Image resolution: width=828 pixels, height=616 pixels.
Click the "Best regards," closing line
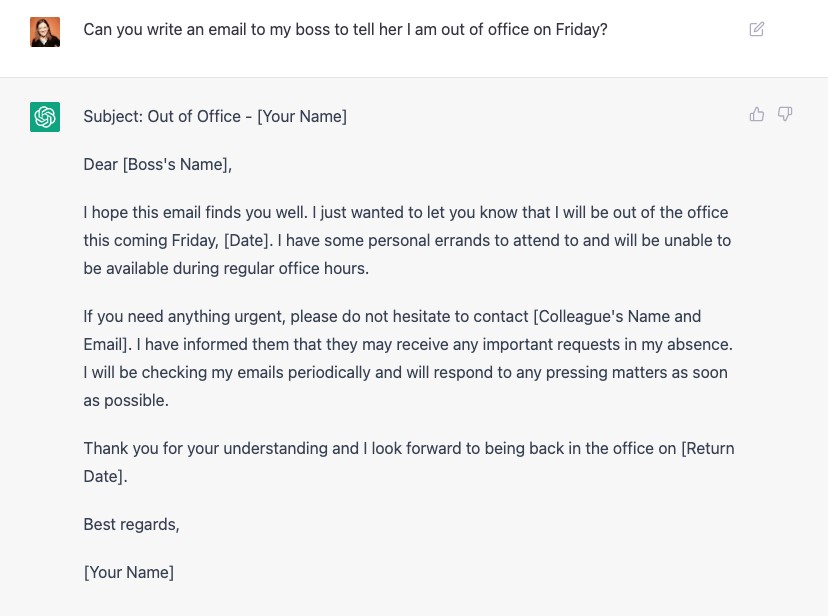point(131,525)
